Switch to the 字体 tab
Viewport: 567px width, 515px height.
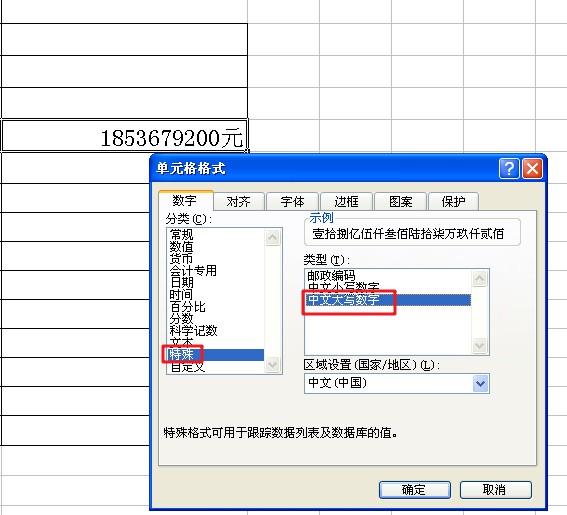point(292,201)
